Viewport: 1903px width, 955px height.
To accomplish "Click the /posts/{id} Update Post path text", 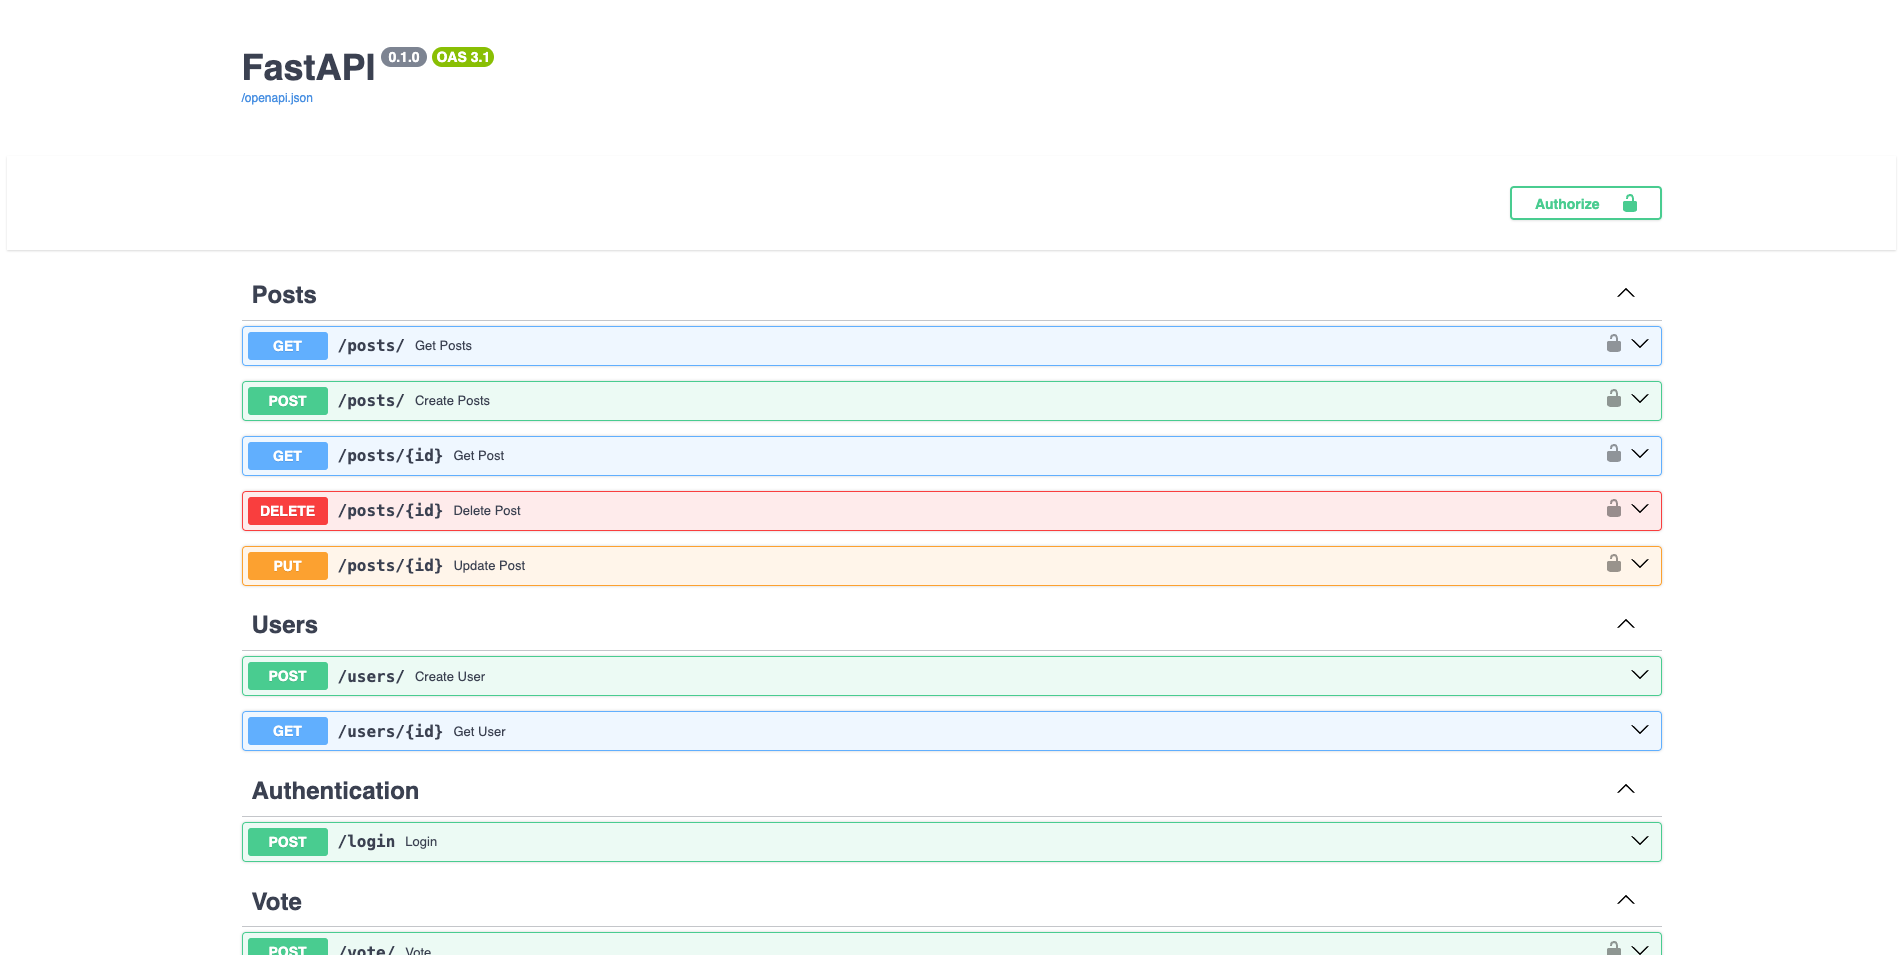I will coord(390,566).
